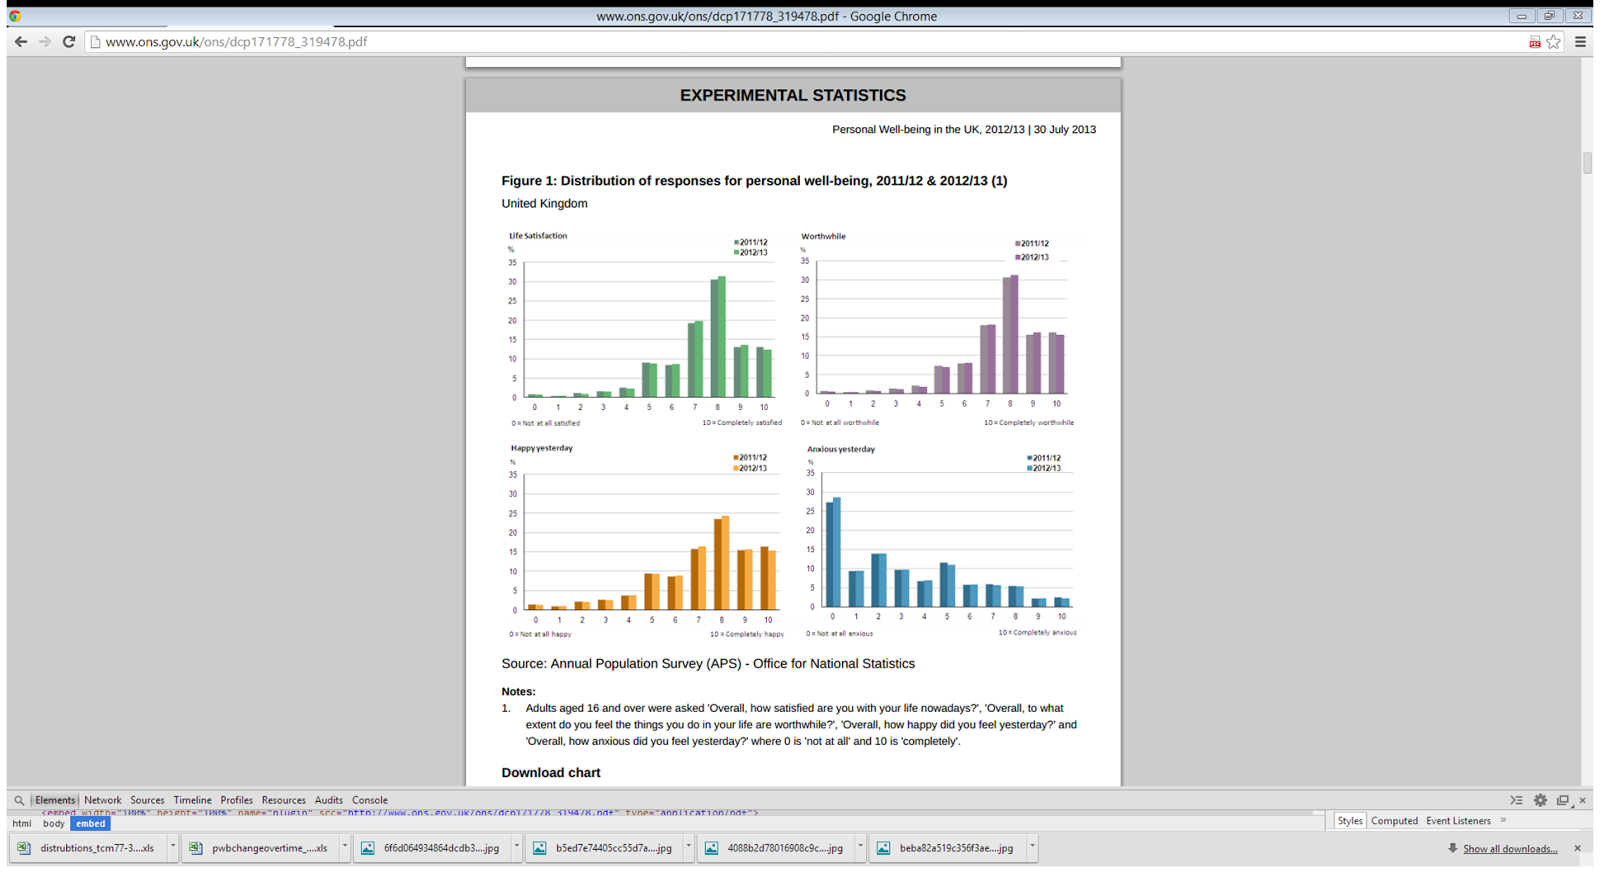The height and width of the screenshot is (873, 1600).
Task: Open options arrow for 6f6d064934864dcdb3 jpg download
Action: tap(517, 847)
